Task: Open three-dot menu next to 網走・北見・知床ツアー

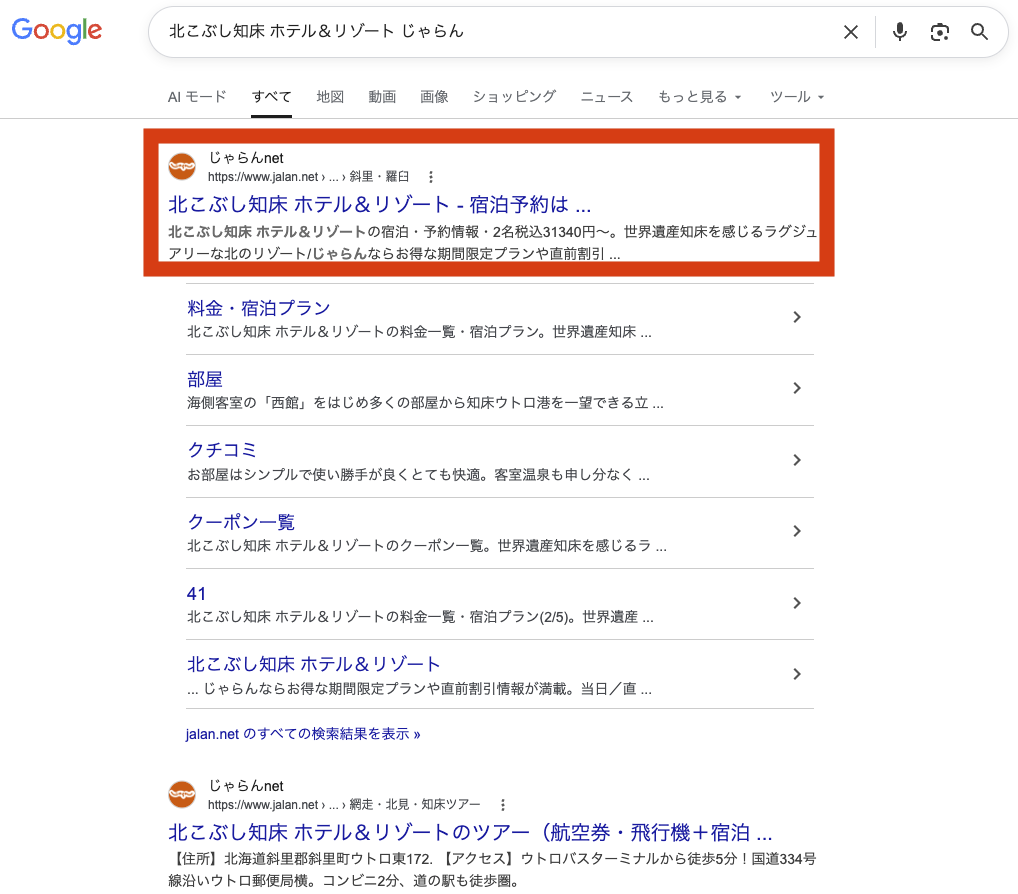Action: (503, 804)
